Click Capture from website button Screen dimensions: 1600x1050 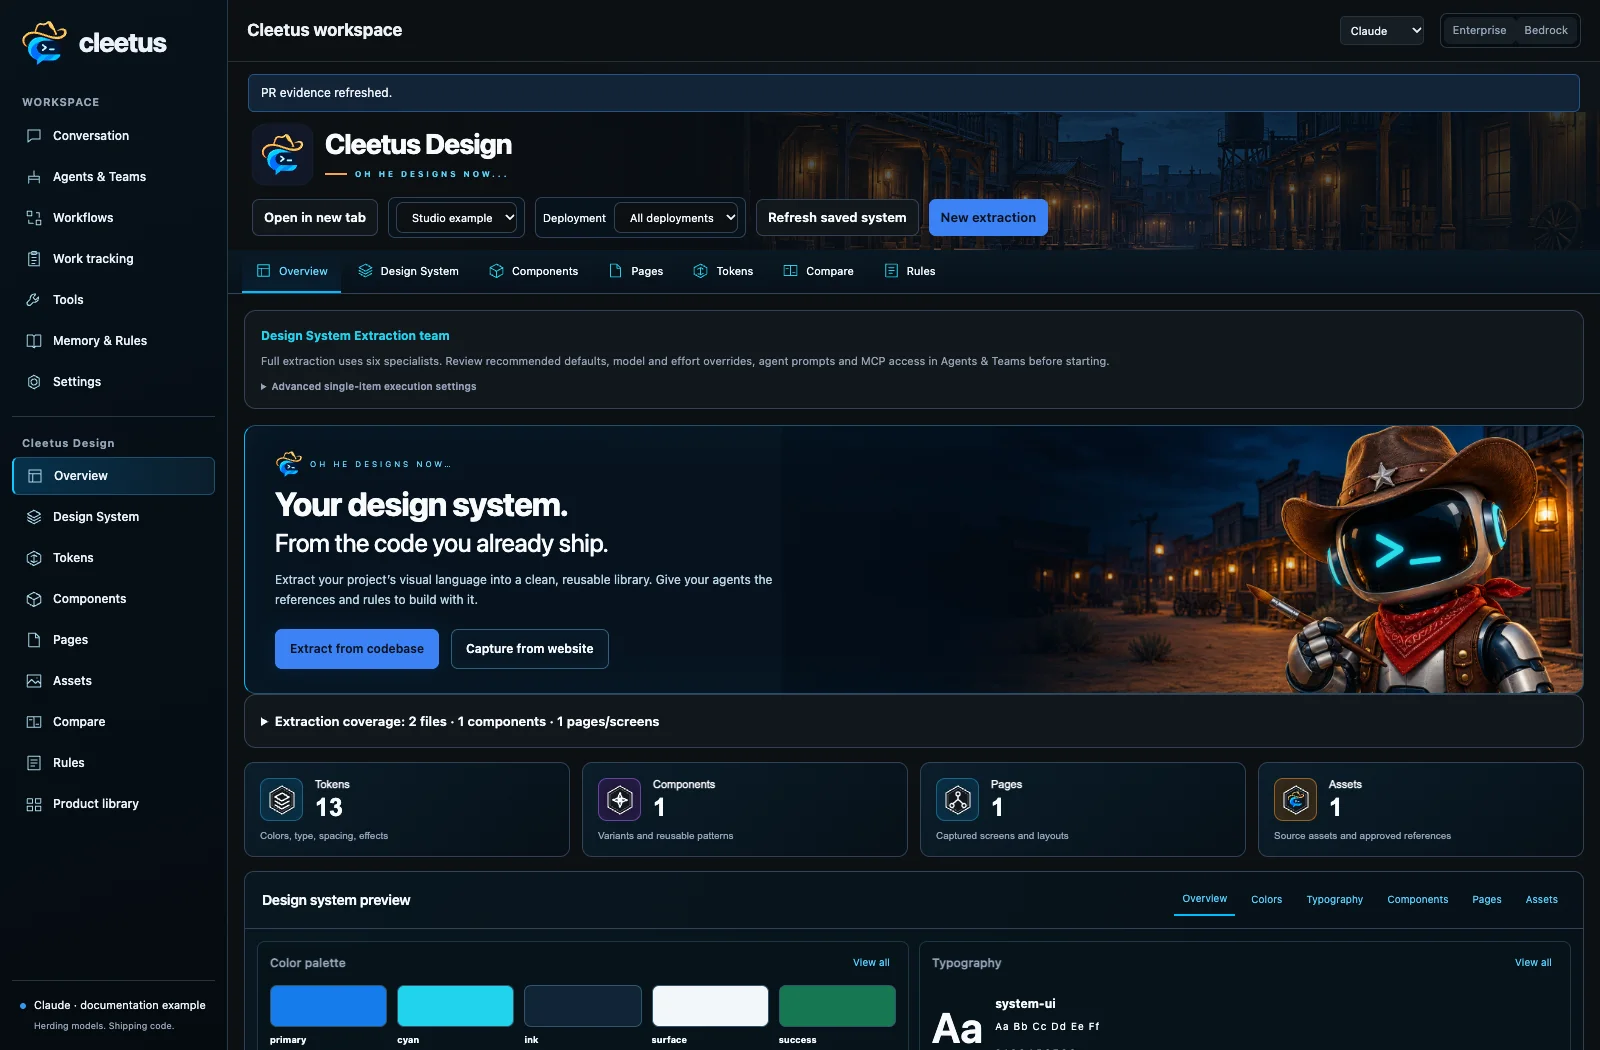[x=530, y=649]
